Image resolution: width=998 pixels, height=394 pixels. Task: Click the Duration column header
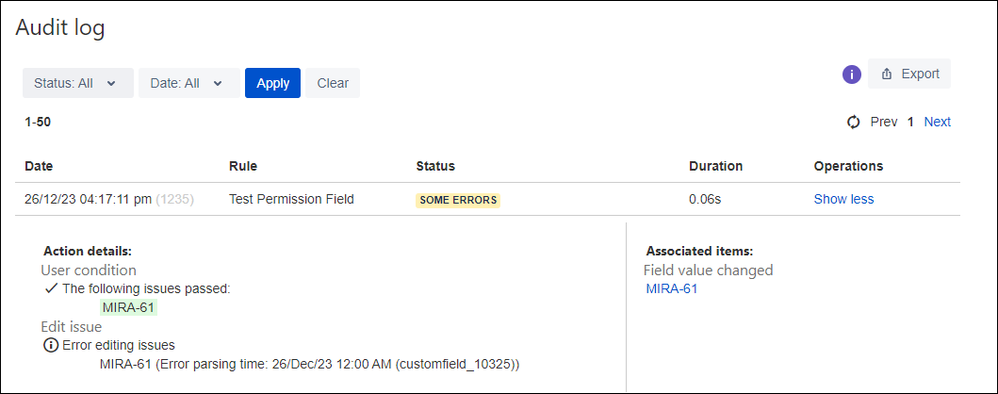pos(715,166)
